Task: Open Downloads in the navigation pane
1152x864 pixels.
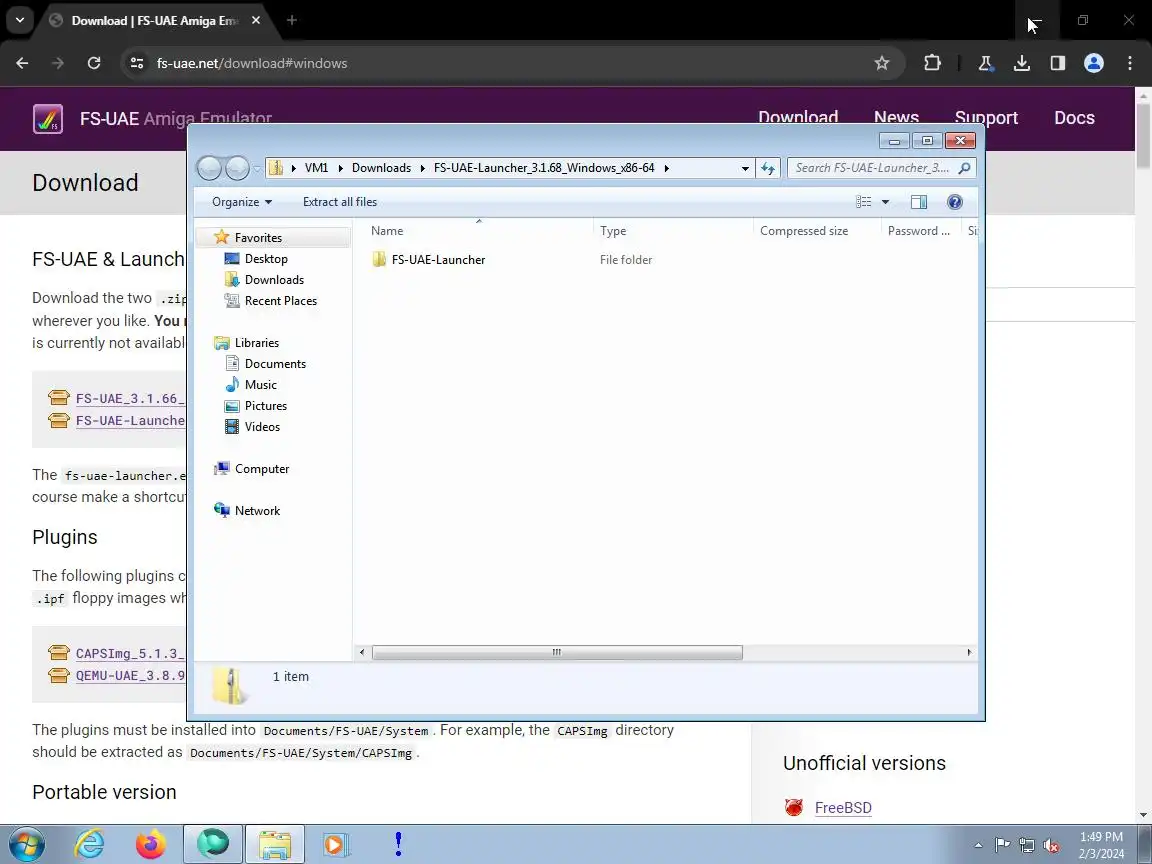Action: [274, 280]
